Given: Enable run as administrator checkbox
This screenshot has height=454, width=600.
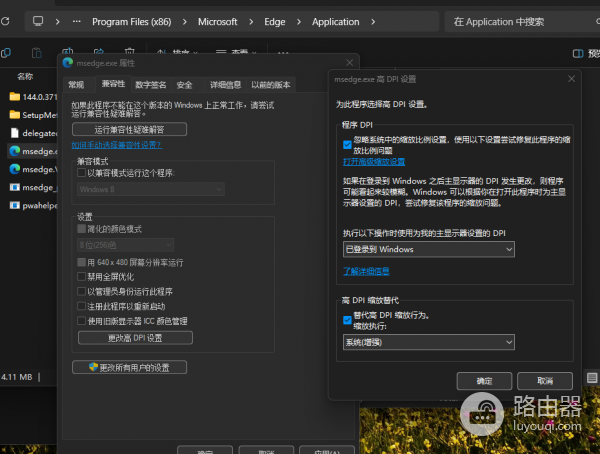Looking at the screenshot, I should (x=81, y=291).
